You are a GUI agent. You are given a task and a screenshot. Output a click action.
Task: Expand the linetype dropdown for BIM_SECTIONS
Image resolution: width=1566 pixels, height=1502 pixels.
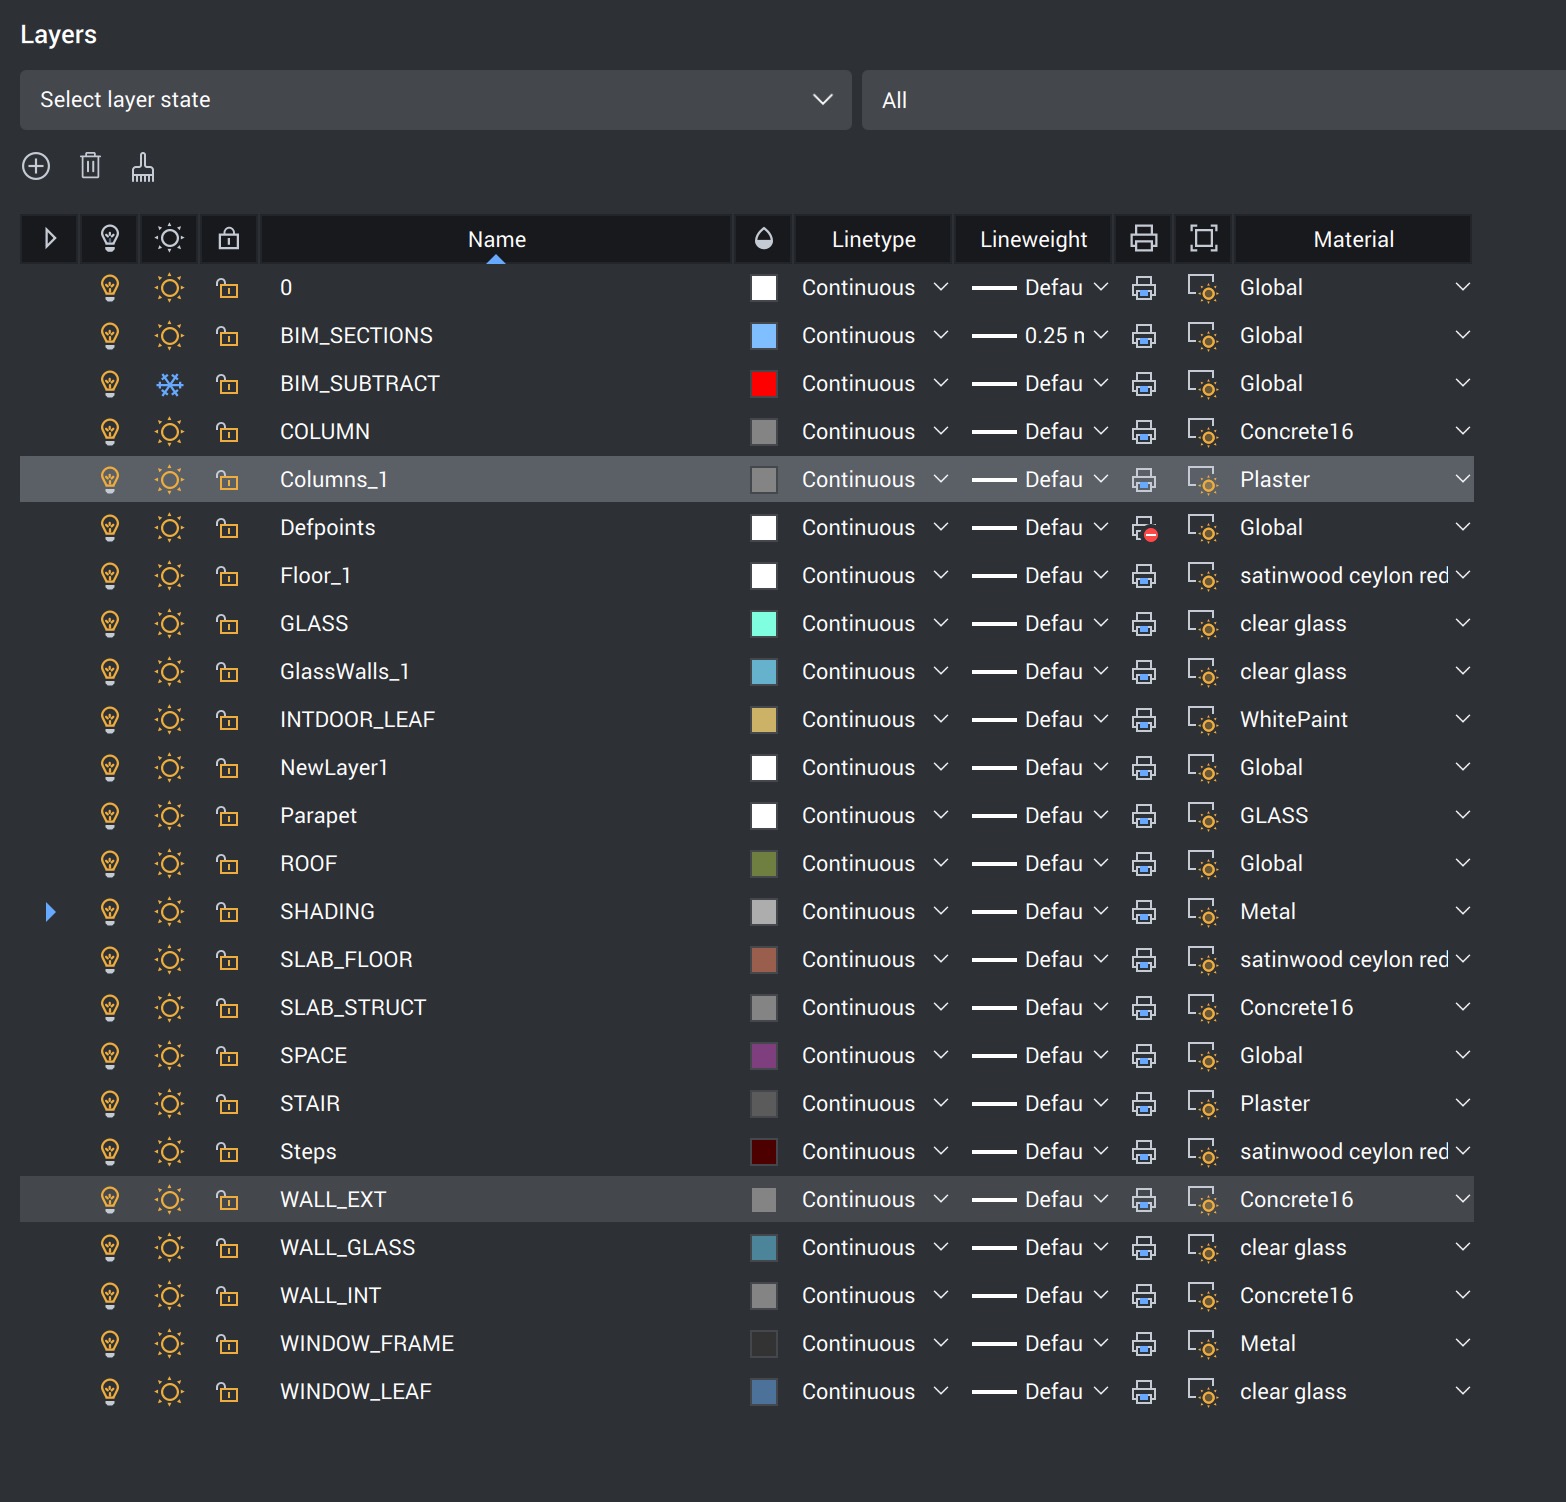pyautogui.click(x=940, y=335)
